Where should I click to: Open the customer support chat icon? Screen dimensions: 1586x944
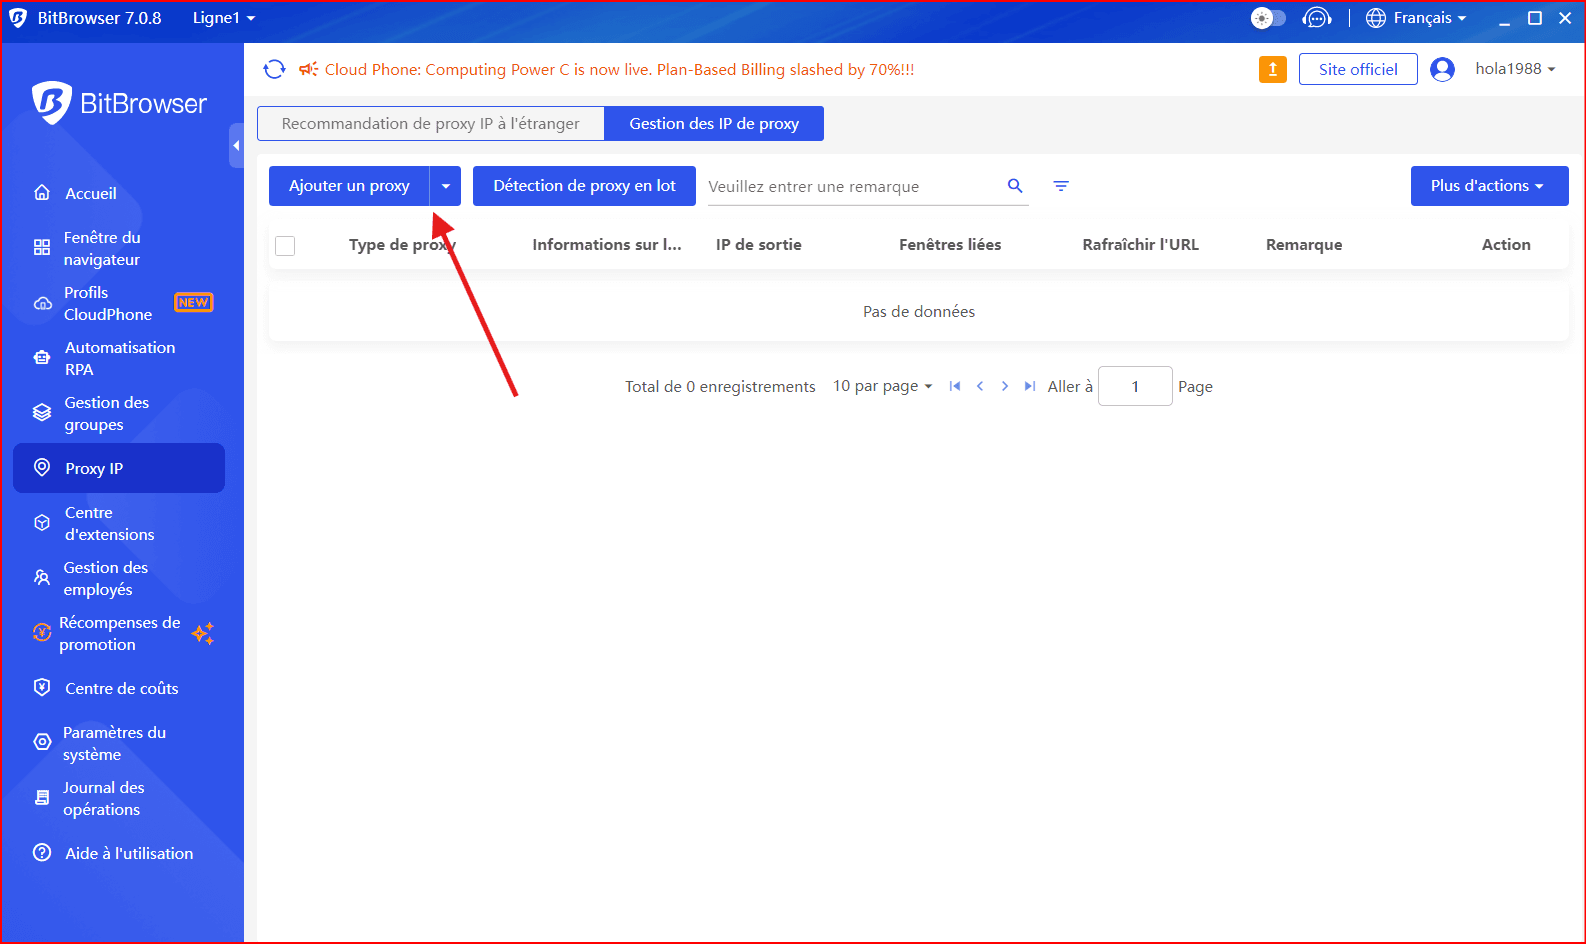click(x=1317, y=18)
